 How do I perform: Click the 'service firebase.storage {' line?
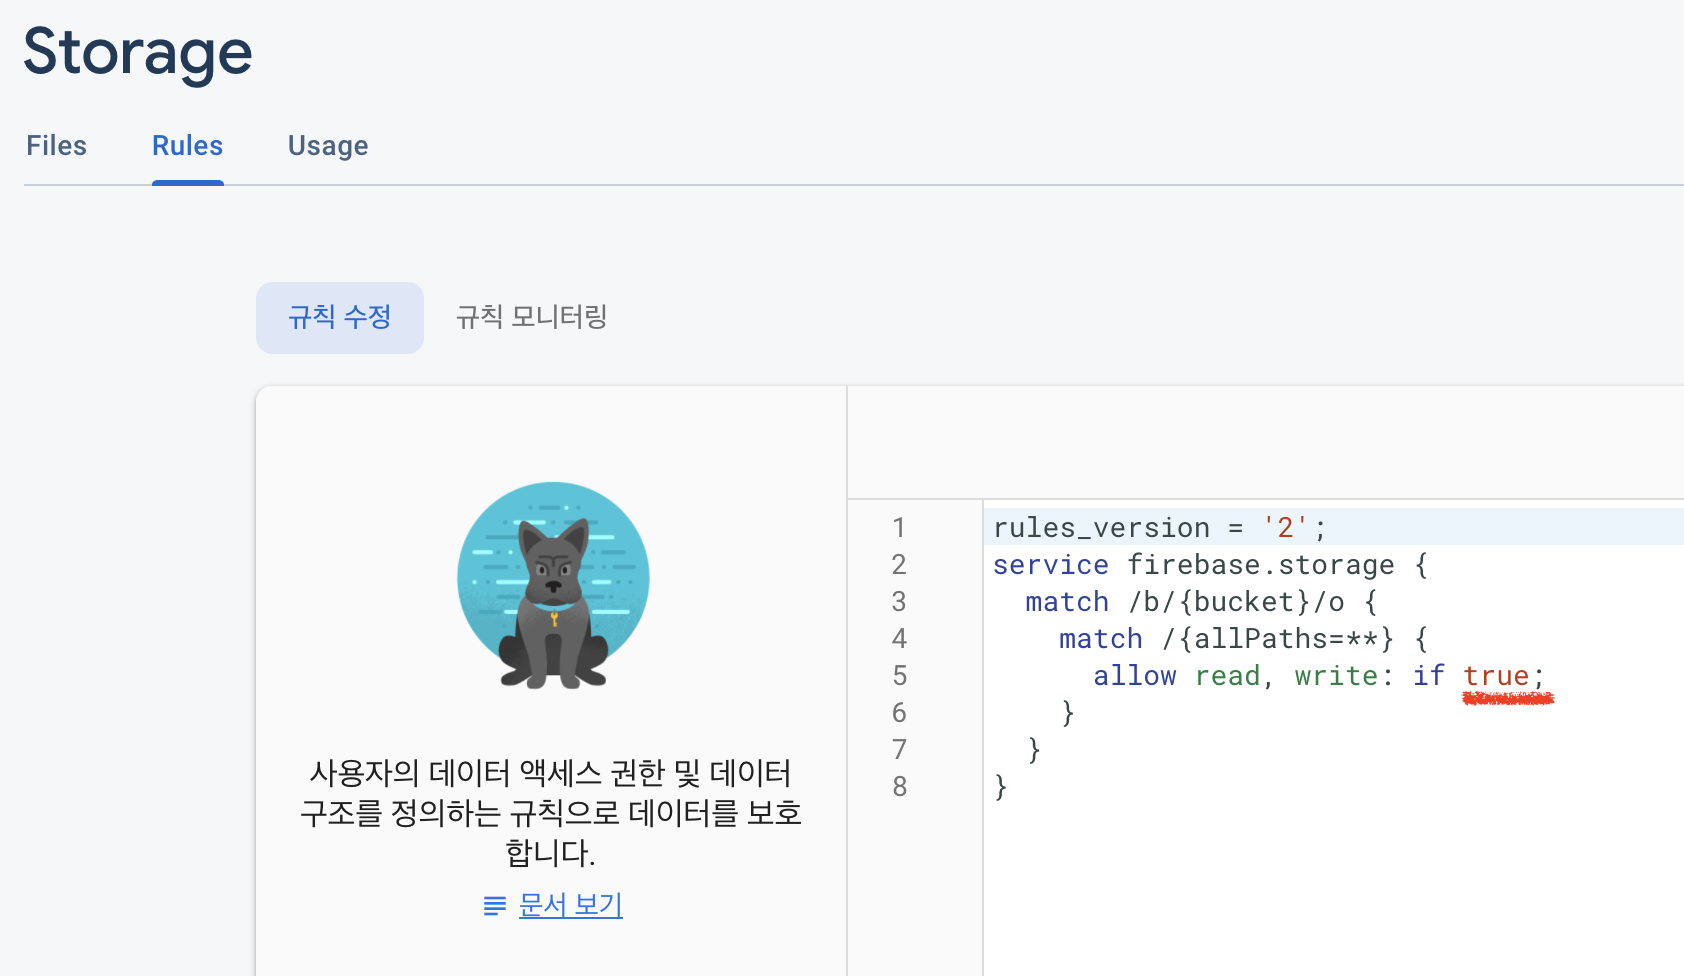(1211, 564)
